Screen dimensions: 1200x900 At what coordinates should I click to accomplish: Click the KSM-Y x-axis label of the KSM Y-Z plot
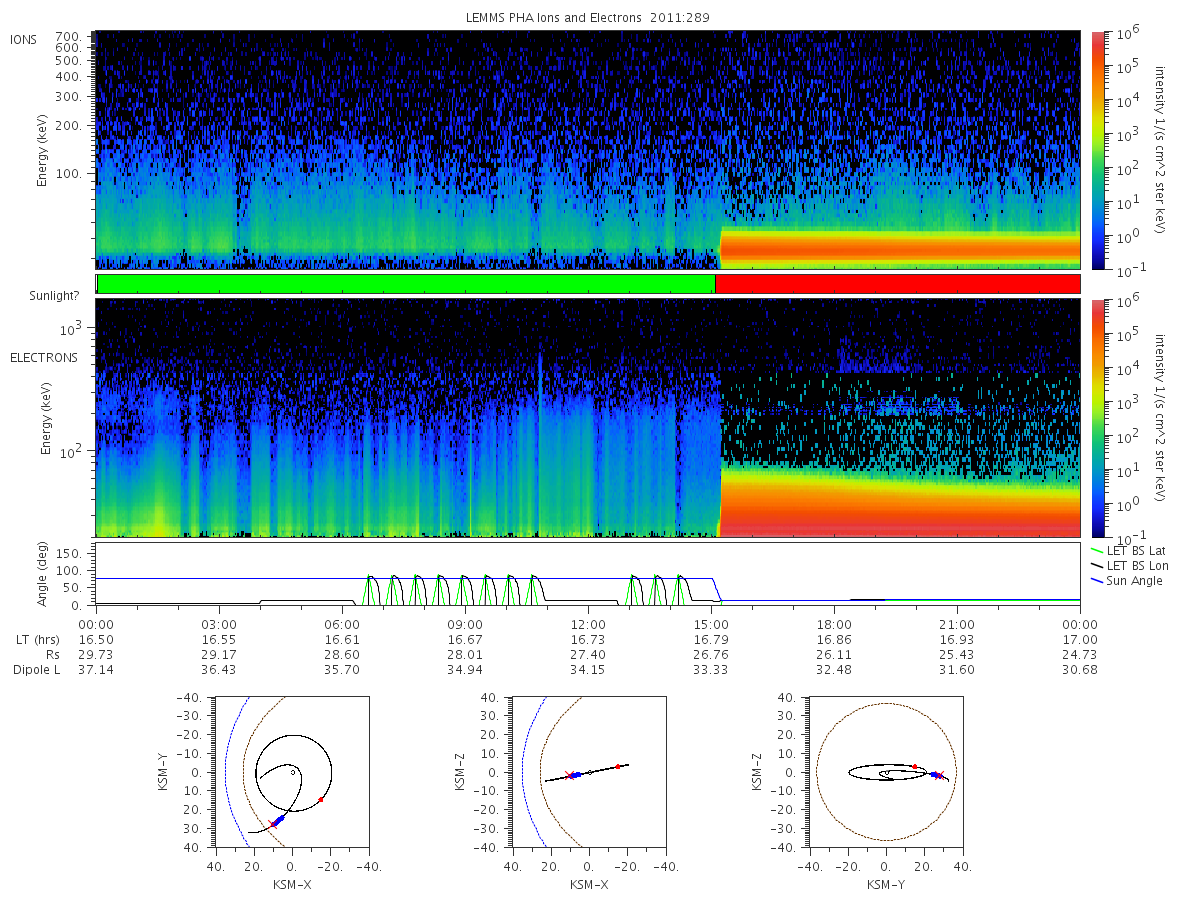[x=885, y=883]
